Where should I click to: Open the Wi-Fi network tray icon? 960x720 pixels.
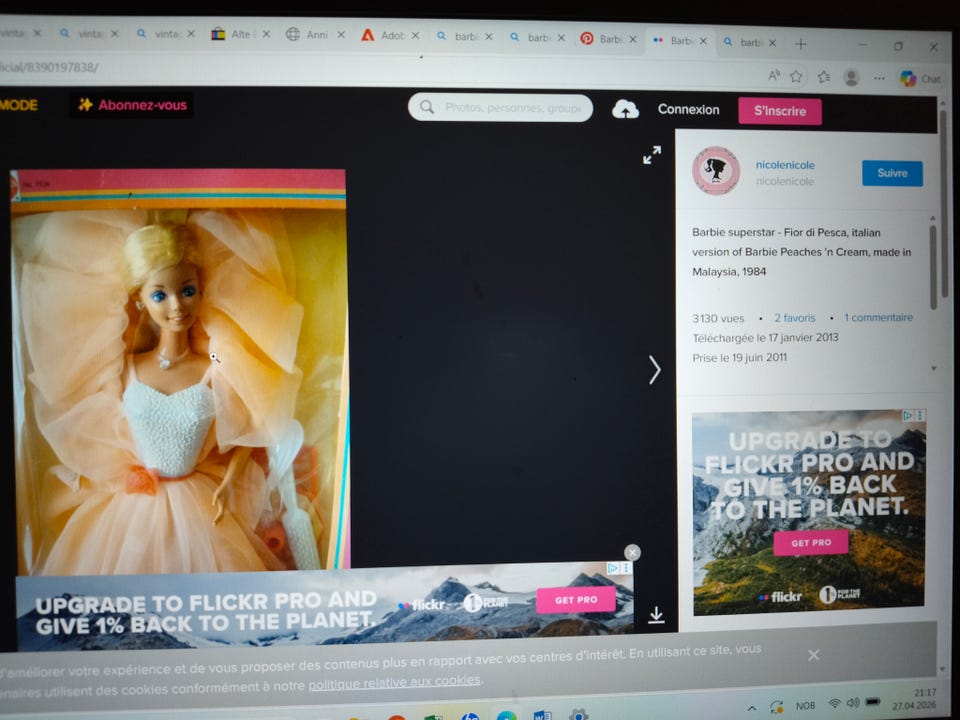coord(834,703)
